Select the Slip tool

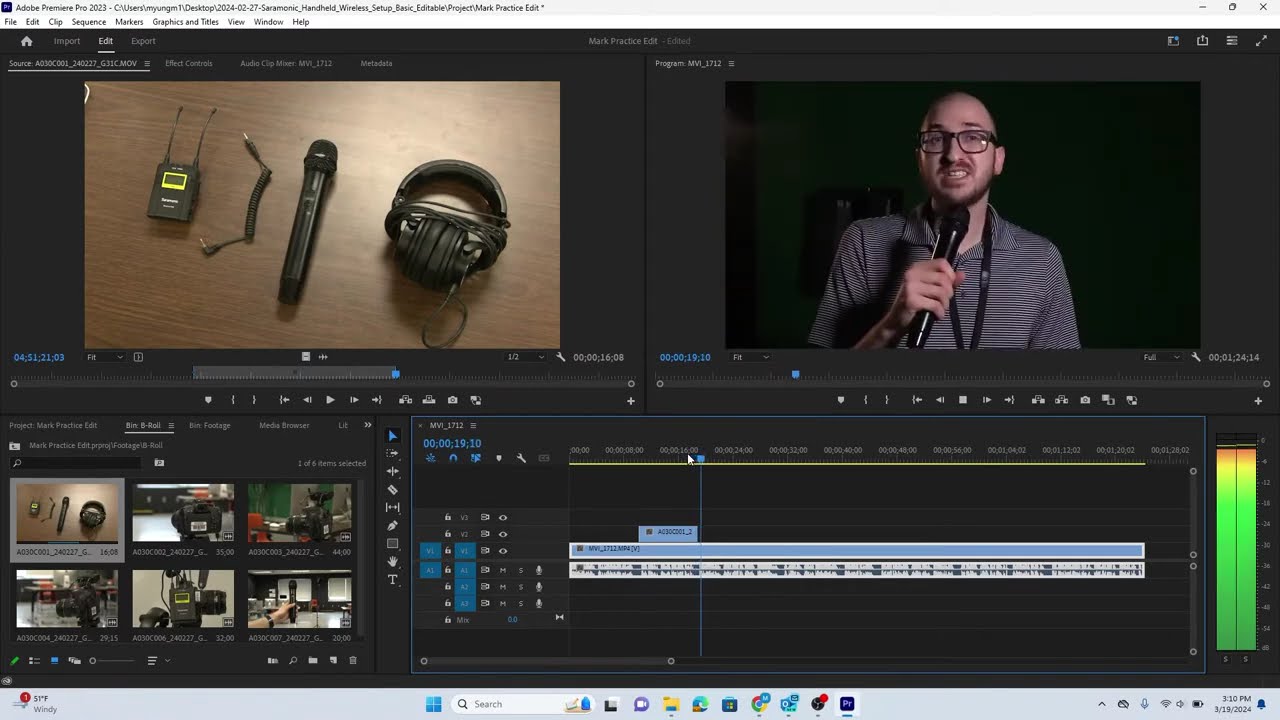tap(392, 508)
